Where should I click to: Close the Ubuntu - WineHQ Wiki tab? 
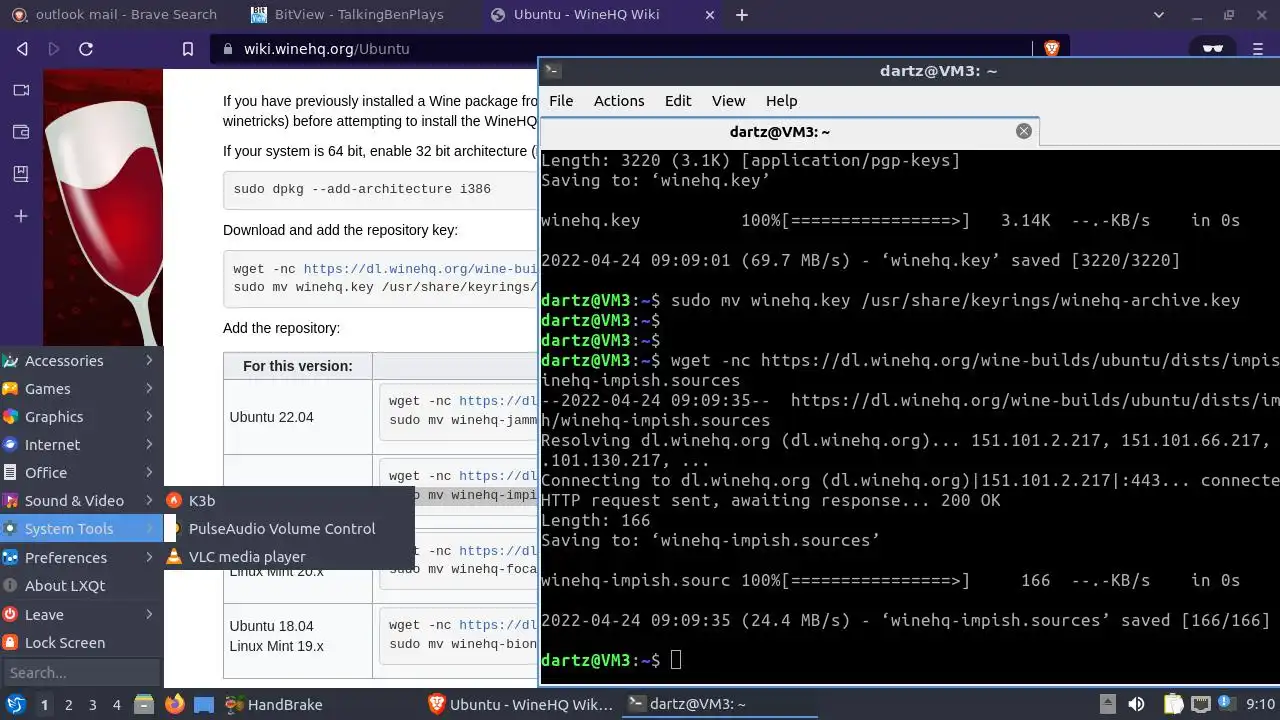711,15
